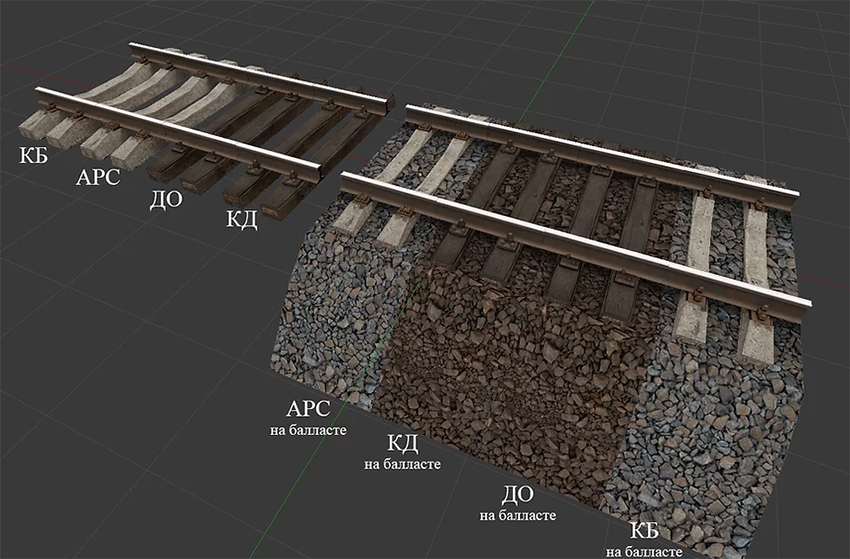Select the standalone КД text label
The image size is (850, 559).
tap(241, 219)
